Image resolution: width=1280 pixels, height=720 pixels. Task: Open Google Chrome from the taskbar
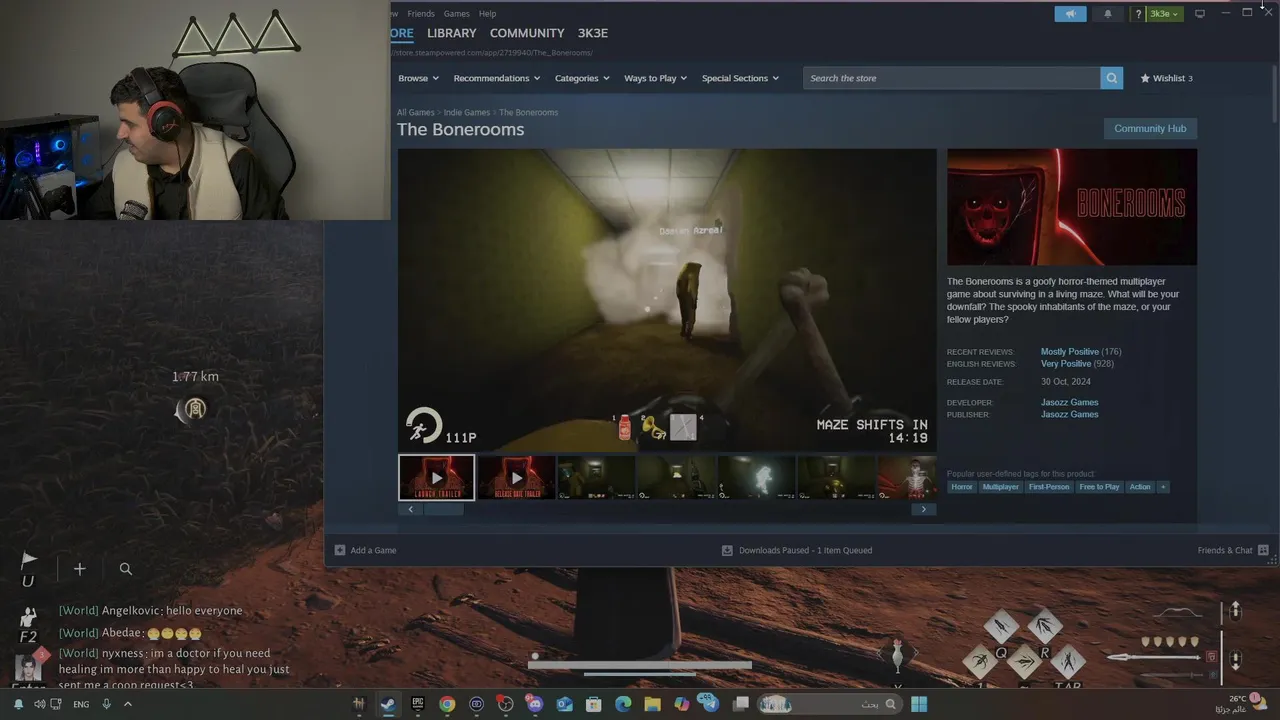pos(447,704)
